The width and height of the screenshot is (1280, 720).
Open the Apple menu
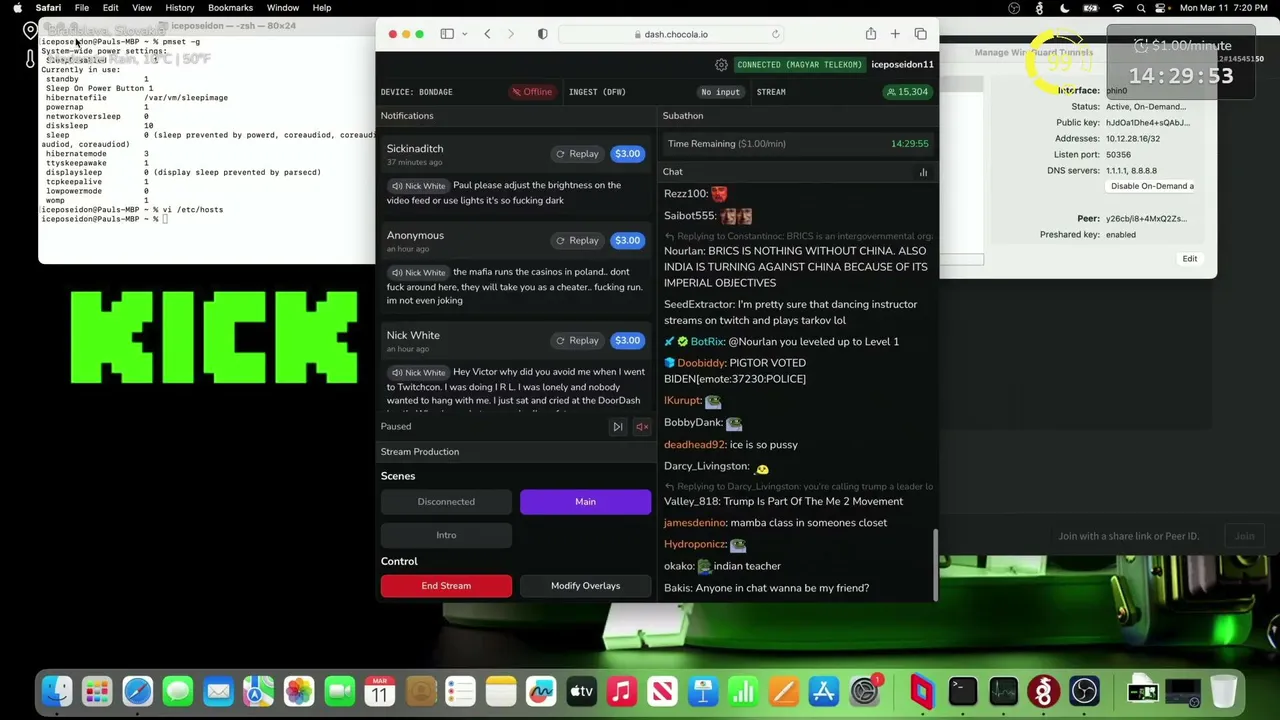click(x=17, y=8)
